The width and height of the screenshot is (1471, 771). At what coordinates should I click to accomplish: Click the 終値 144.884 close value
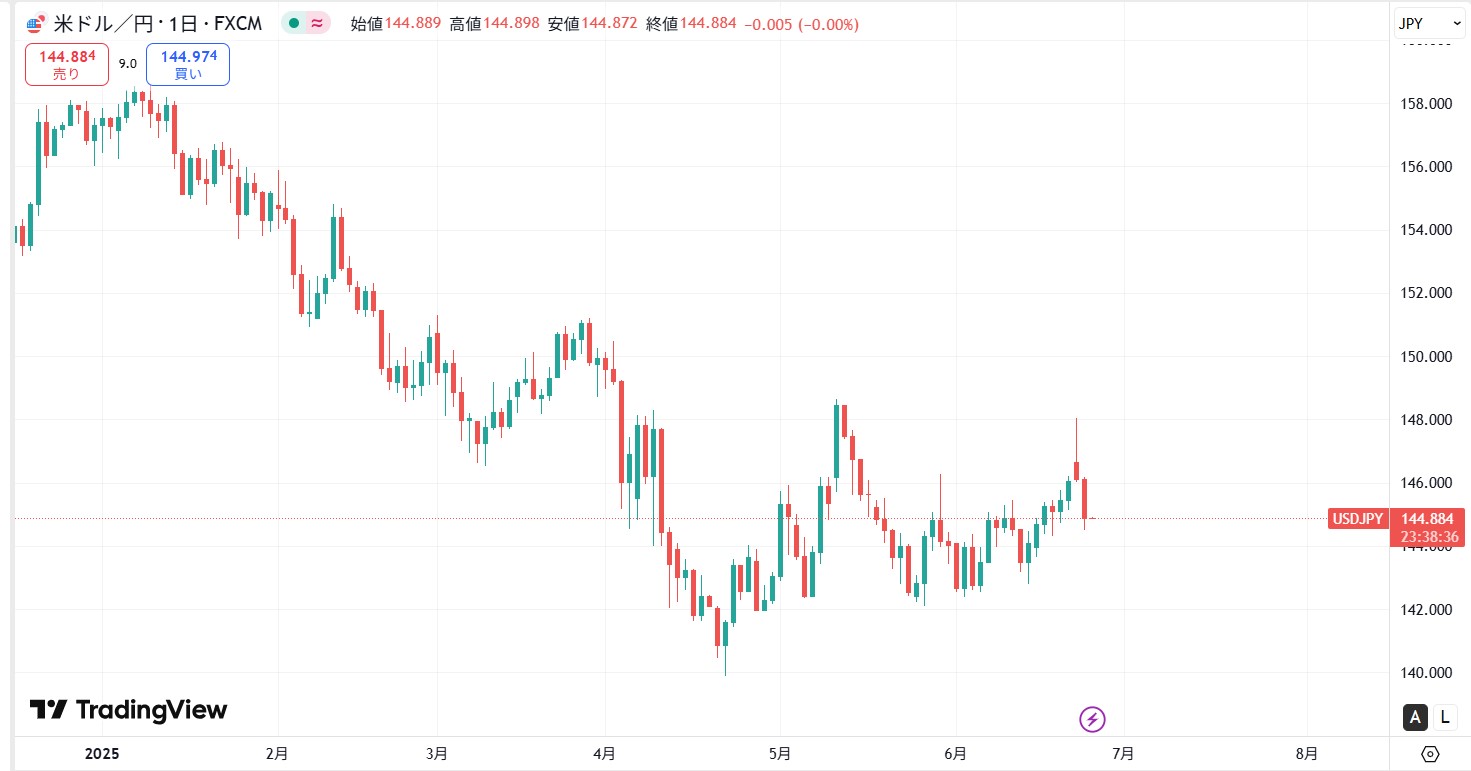[692, 24]
